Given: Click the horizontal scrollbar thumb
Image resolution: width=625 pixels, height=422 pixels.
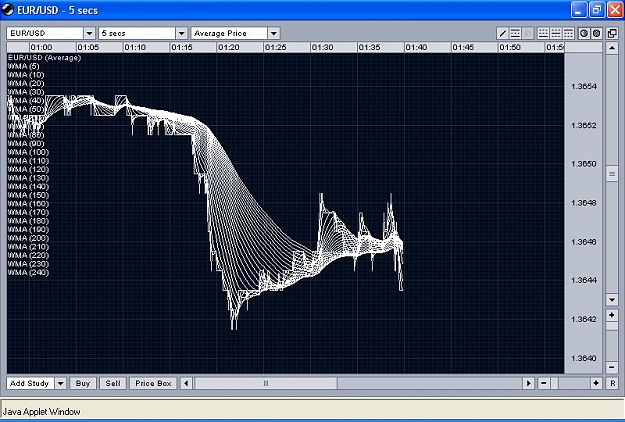Looking at the screenshot, I should [x=266, y=383].
